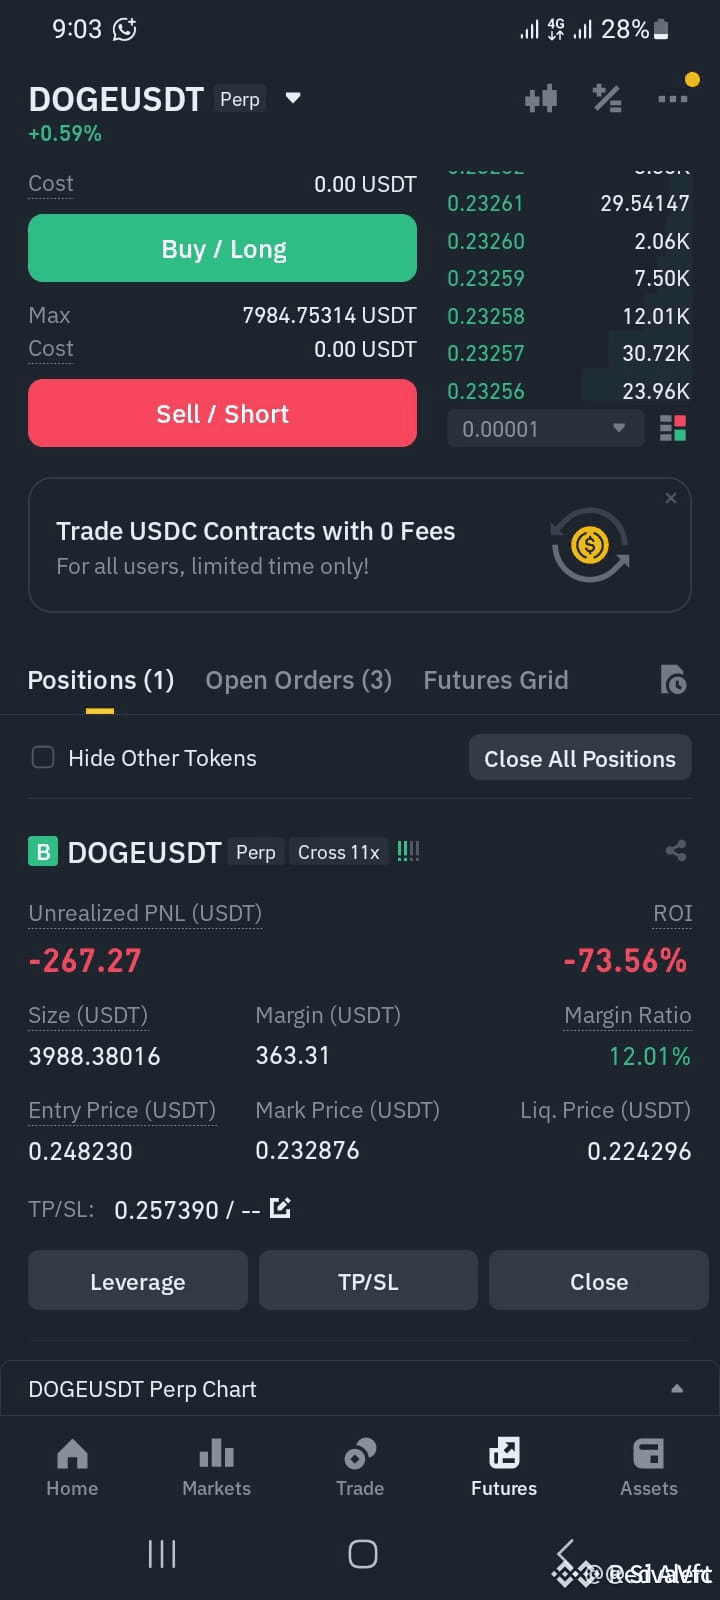The image size is (720, 1600).
Task: Open the three-dot more options menu
Action: [672, 98]
